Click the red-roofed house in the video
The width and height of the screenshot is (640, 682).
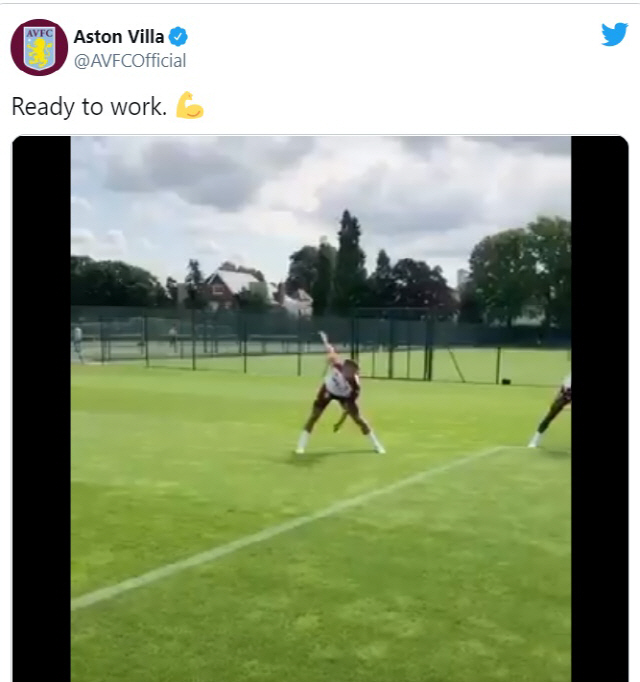click(229, 286)
